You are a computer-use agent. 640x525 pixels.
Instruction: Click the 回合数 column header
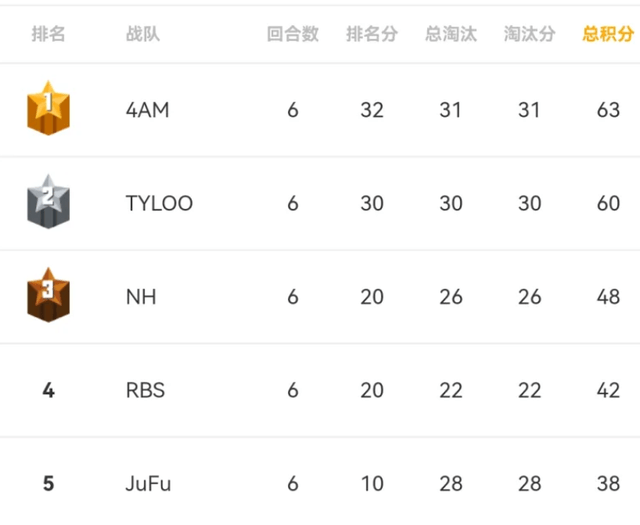[293, 34]
